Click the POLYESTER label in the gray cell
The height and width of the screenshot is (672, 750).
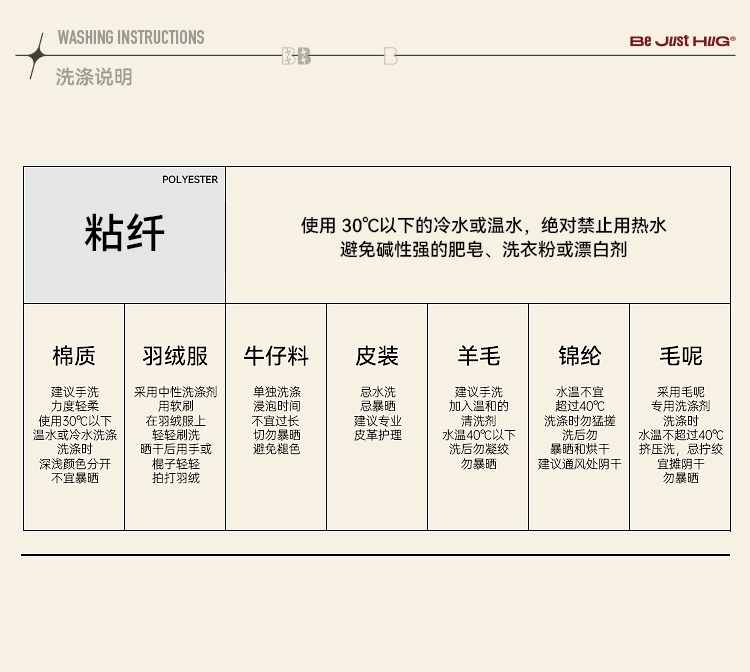[x=190, y=180]
